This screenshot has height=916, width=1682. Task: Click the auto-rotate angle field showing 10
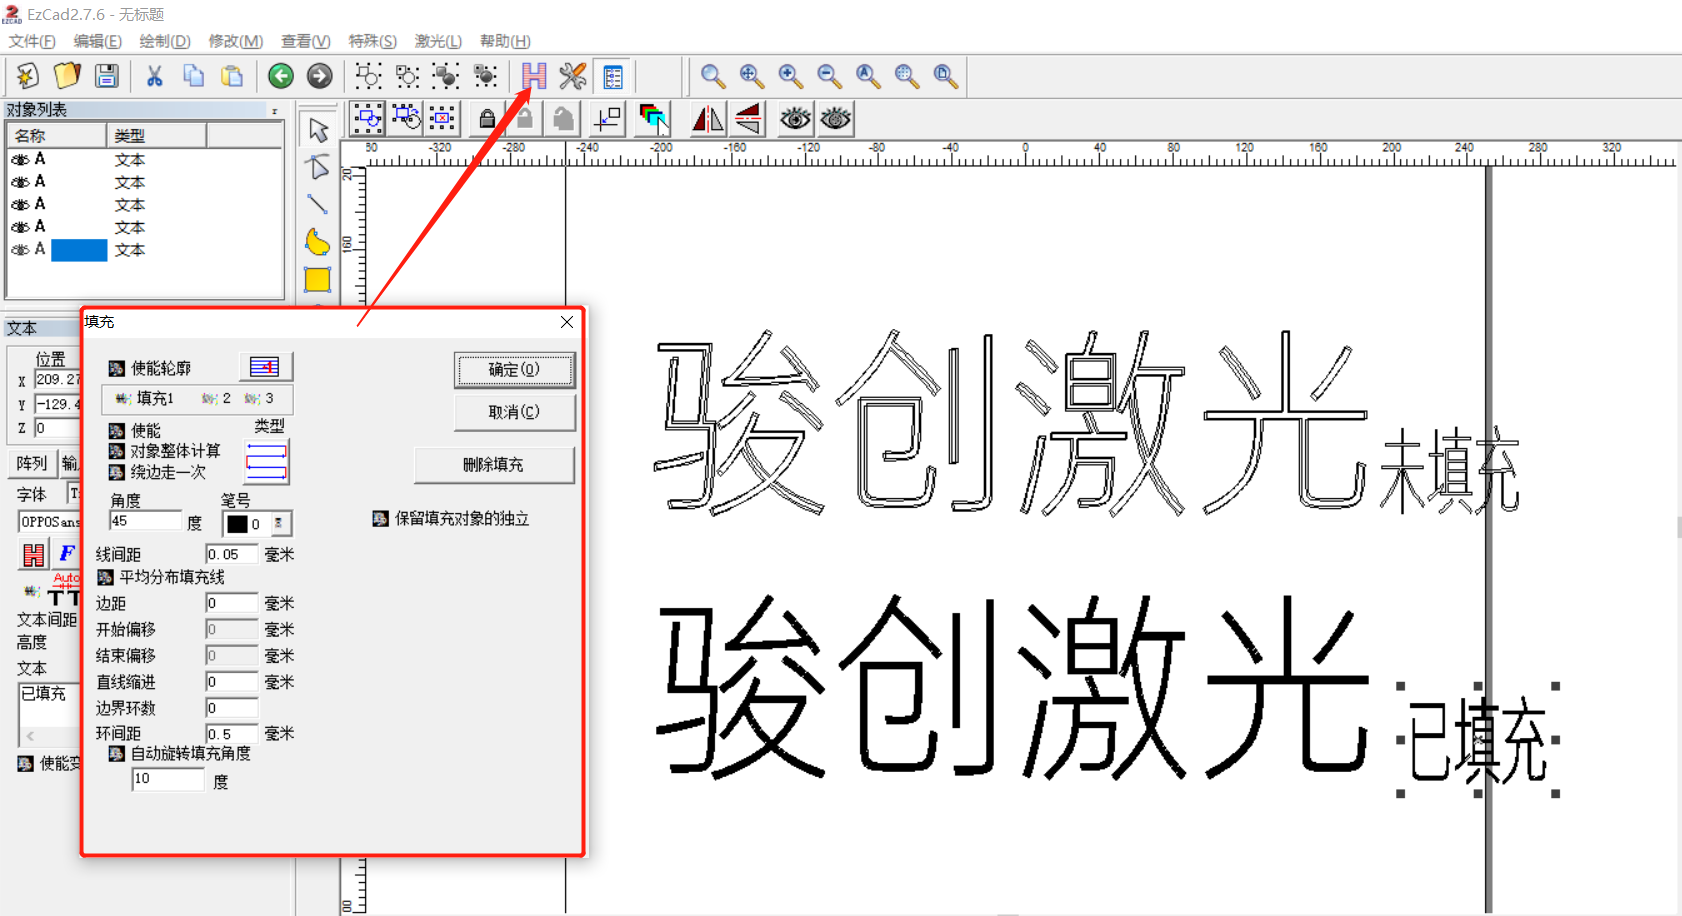pos(168,779)
